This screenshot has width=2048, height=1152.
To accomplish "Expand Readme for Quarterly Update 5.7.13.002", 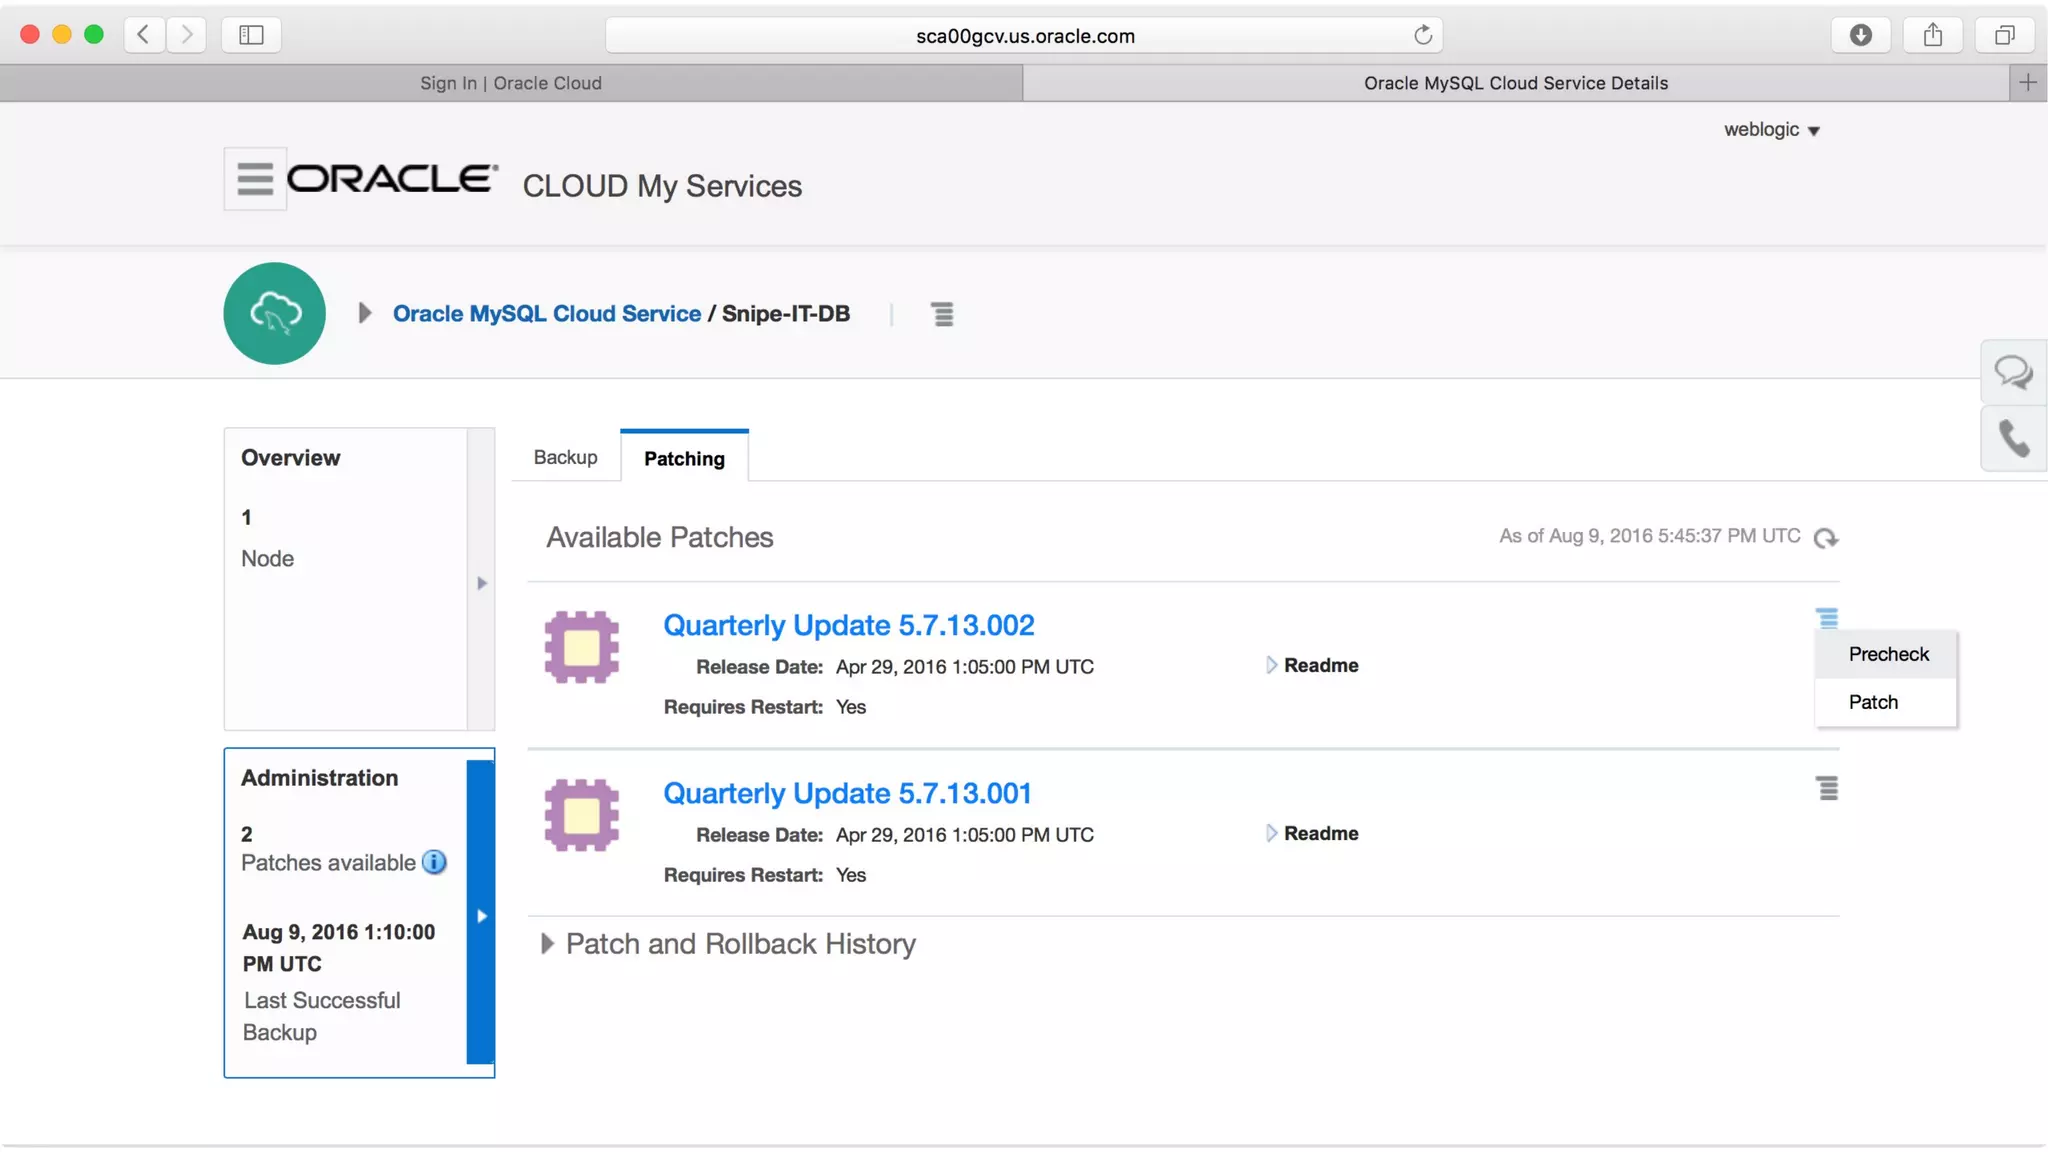I will pos(1311,665).
